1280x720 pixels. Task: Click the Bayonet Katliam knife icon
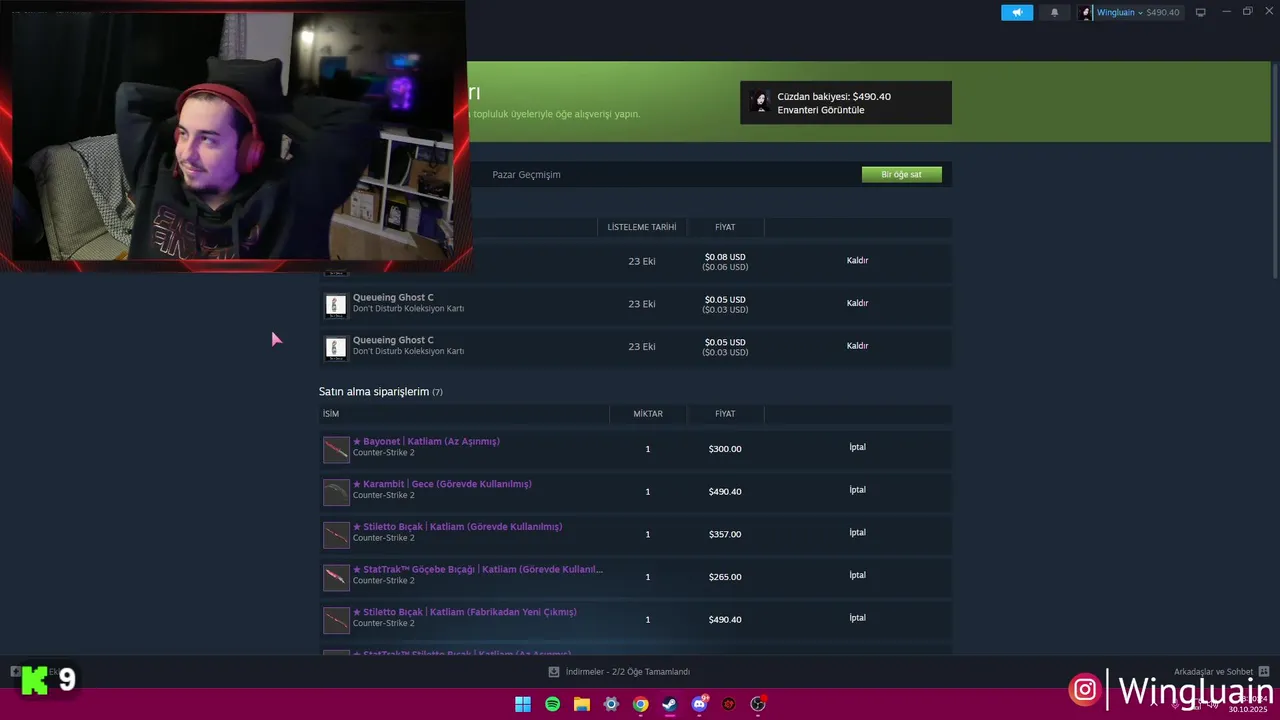(x=336, y=449)
